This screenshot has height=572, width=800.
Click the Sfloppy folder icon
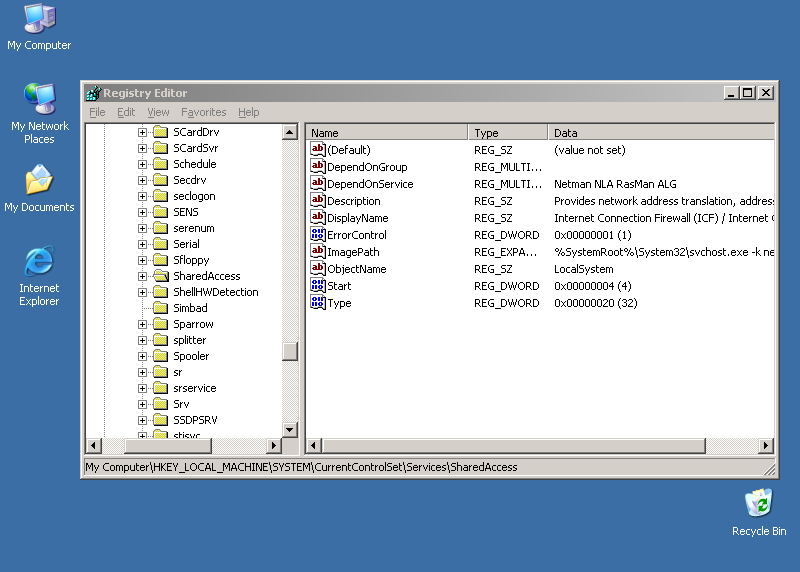[x=161, y=260]
